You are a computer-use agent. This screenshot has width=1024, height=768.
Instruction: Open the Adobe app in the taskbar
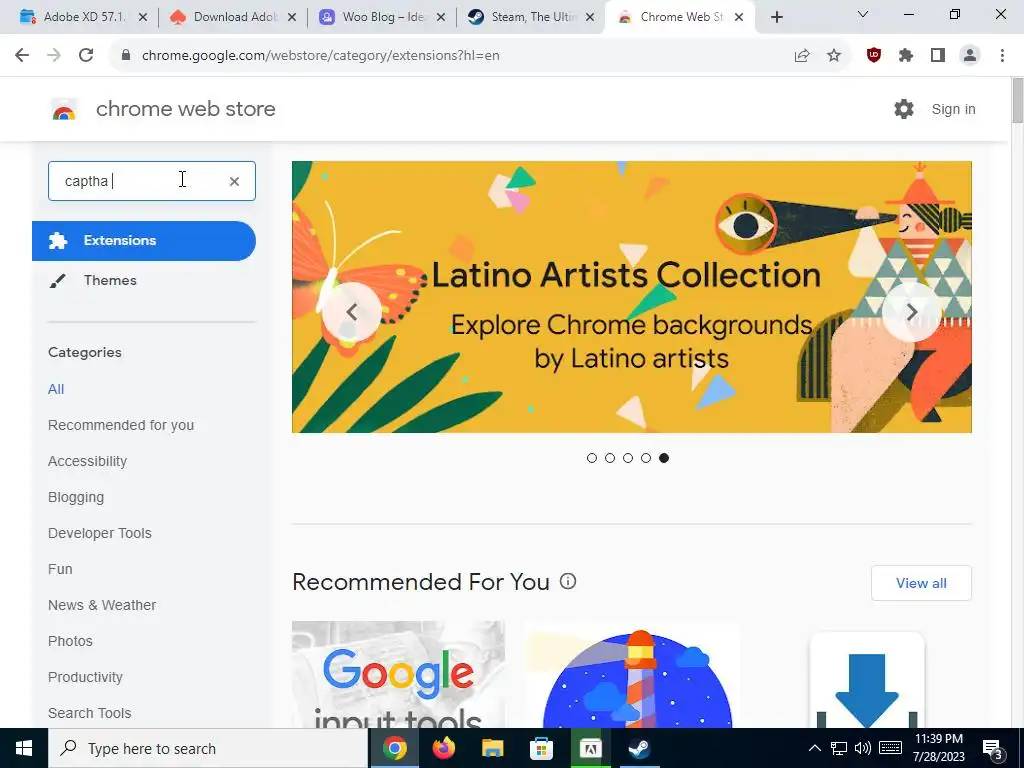(x=590, y=748)
